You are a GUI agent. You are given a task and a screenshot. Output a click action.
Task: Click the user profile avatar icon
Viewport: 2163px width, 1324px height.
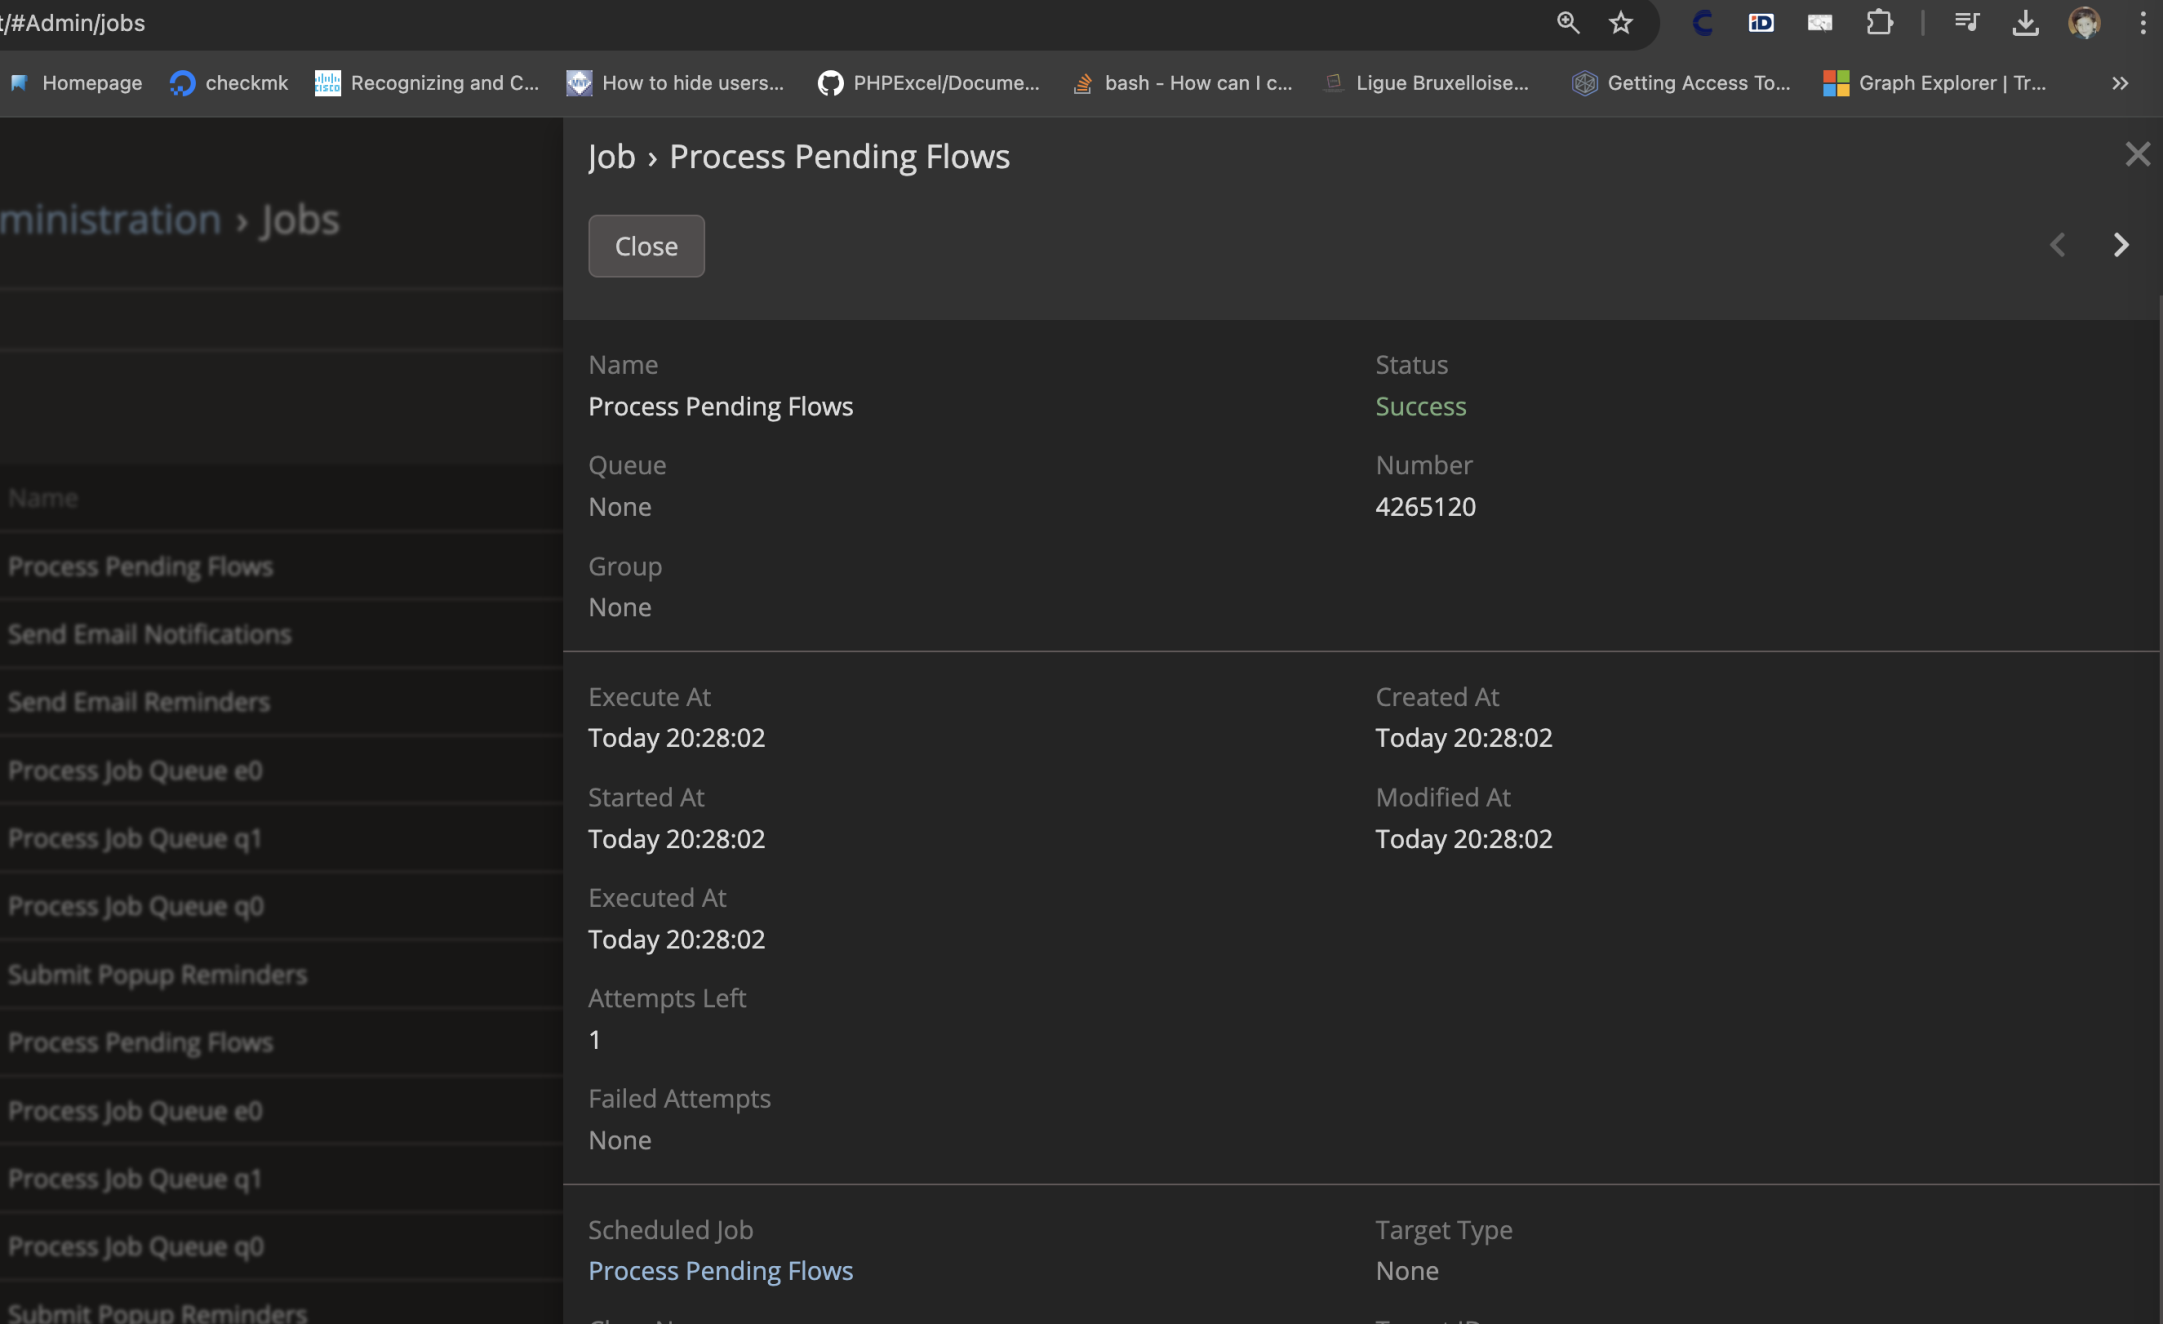pos(2084,22)
